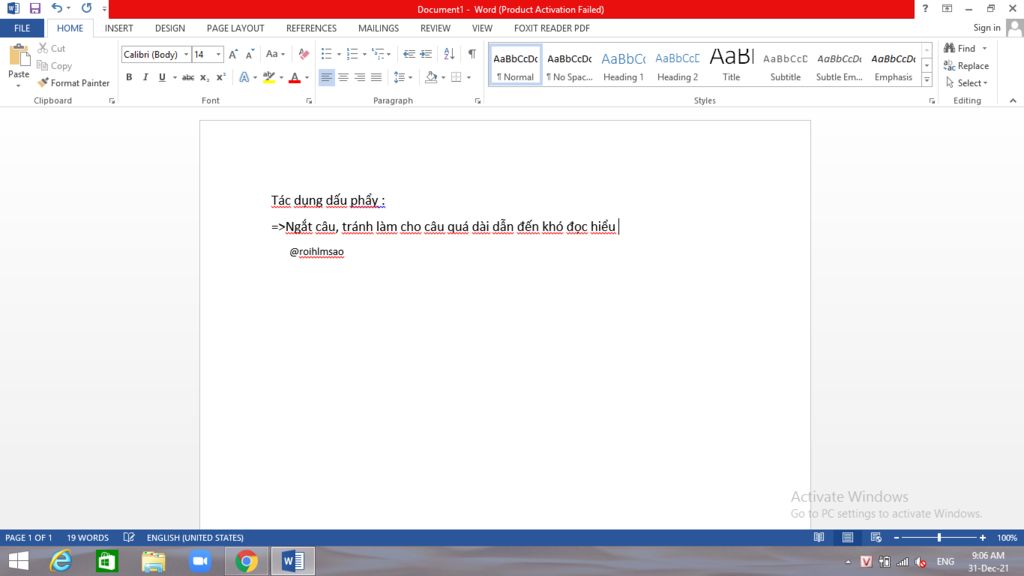This screenshot has height=576, width=1024.
Task: Switch to the PAGE LAYOUT tab
Action: point(235,28)
